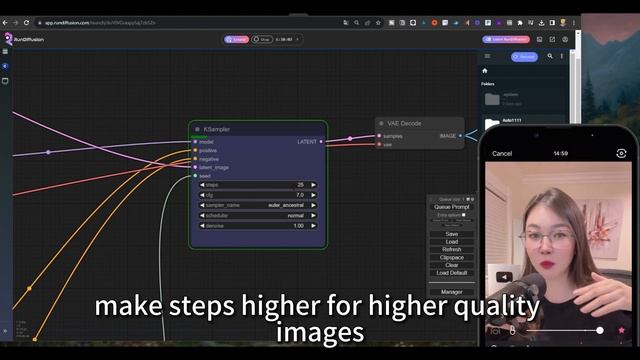Click Load Default button

coord(452,273)
